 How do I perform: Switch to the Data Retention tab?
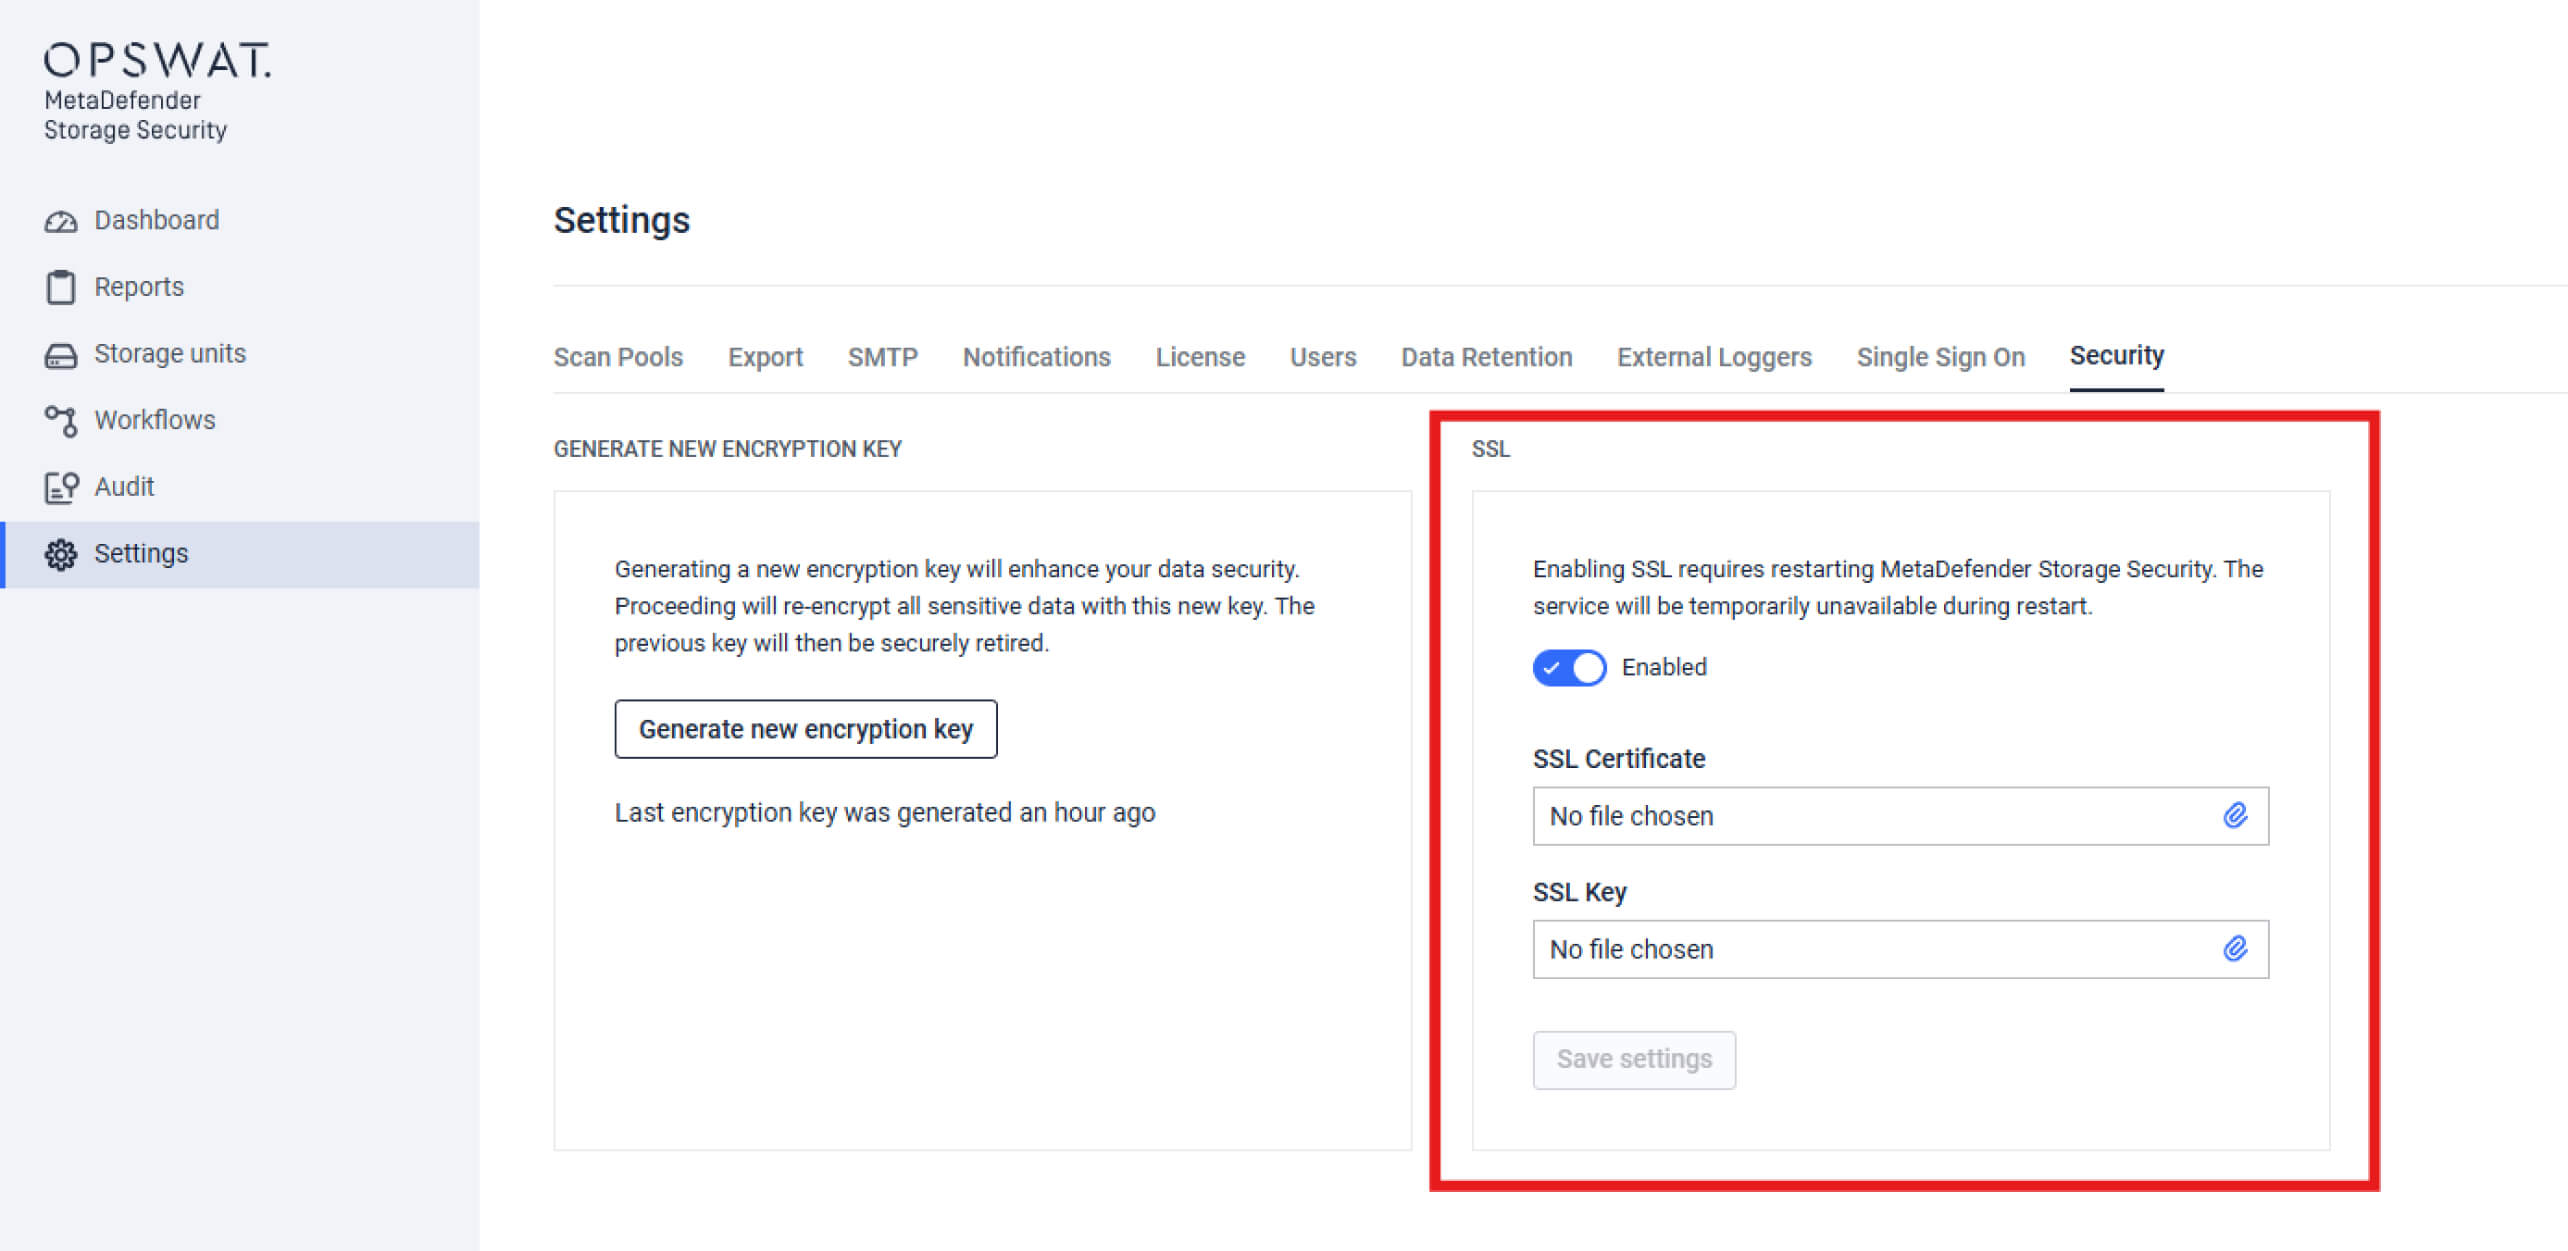(x=1486, y=357)
